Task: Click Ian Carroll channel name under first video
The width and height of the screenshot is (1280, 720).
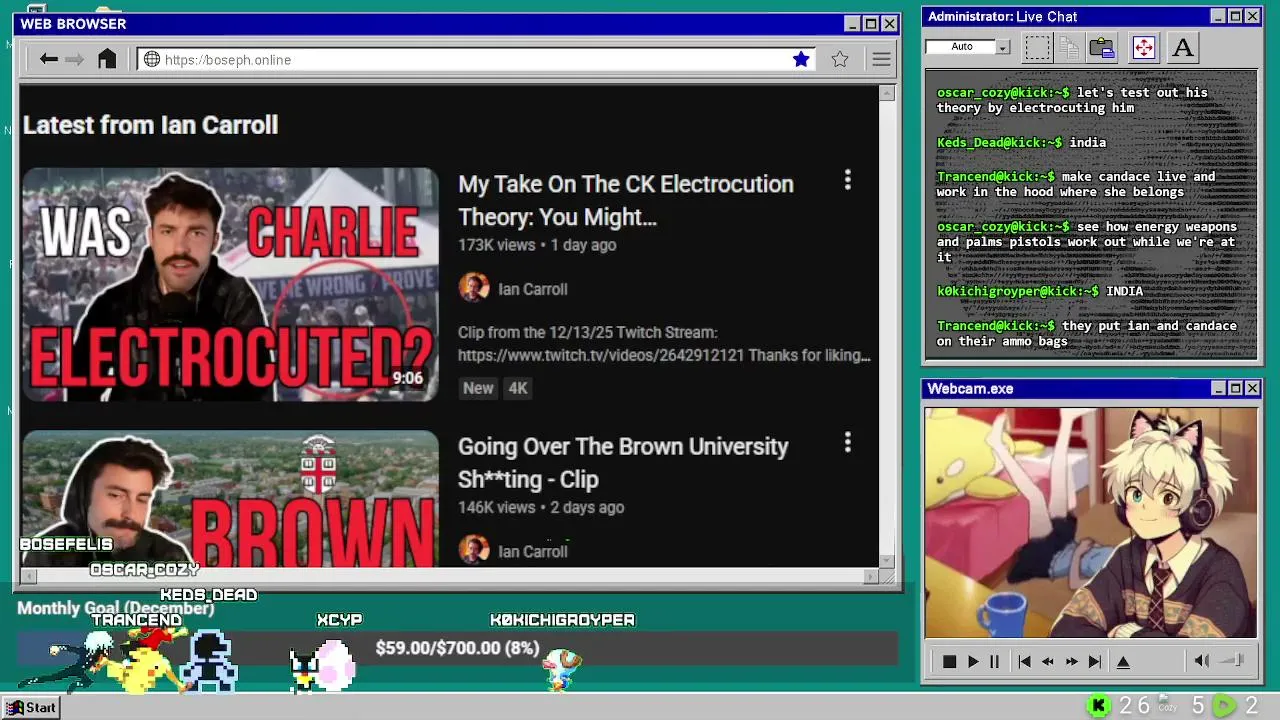Action: 533,289
